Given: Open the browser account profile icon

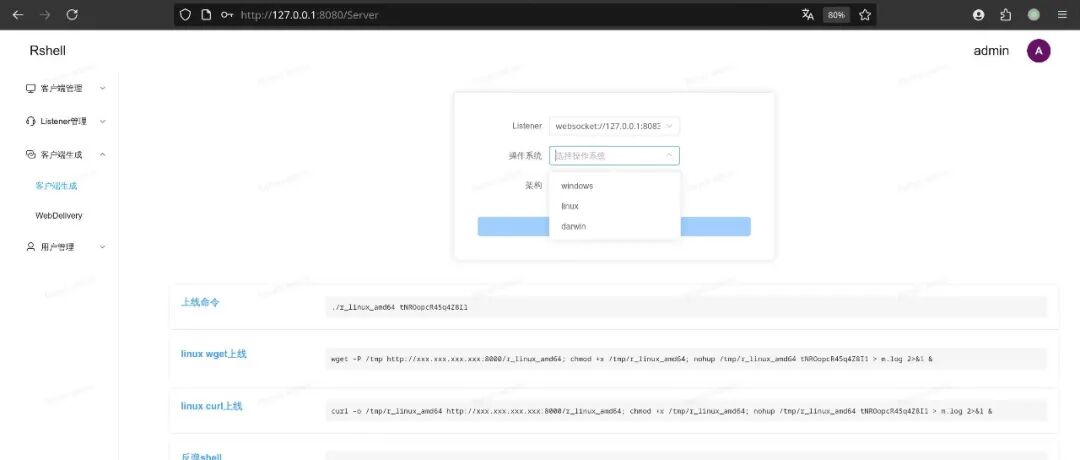Looking at the screenshot, I should [x=978, y=14].
